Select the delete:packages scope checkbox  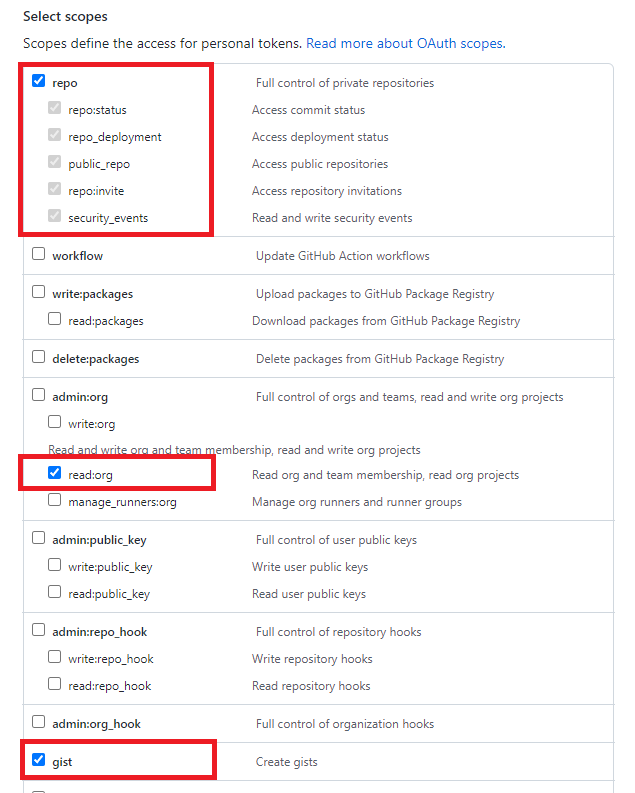pyautogui.click(x=38, y=357)
